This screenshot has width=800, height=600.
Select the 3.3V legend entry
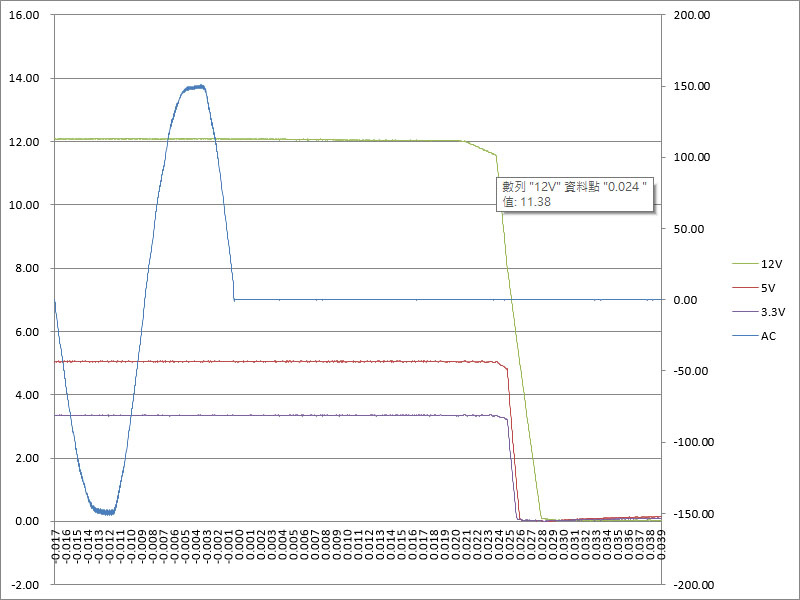tap(759, 312)
